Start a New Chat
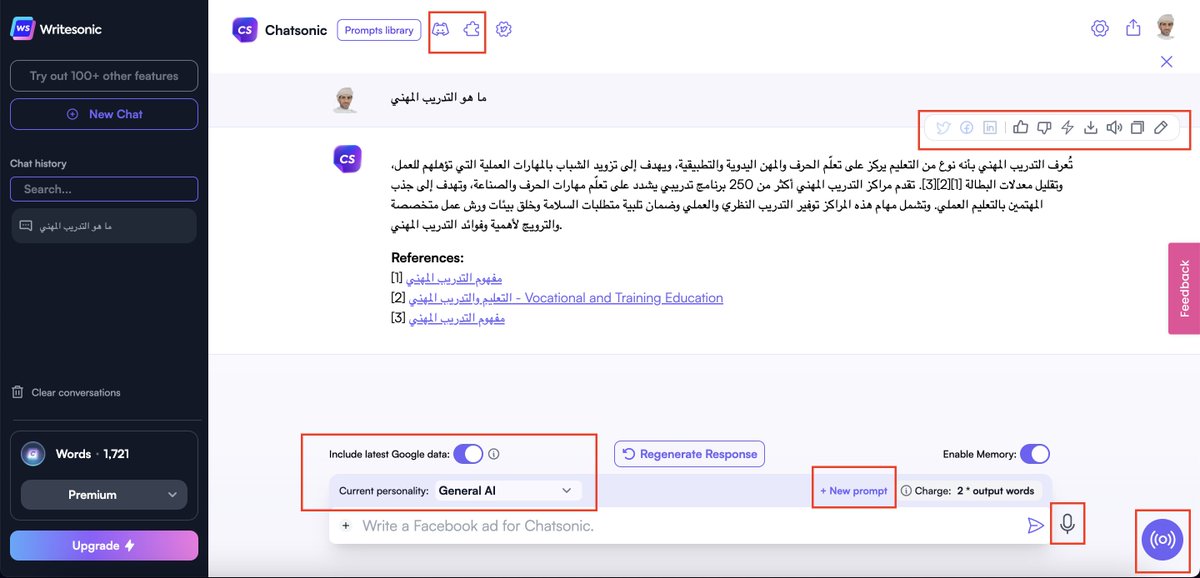 pyautogui.click(x=104, y=114)
